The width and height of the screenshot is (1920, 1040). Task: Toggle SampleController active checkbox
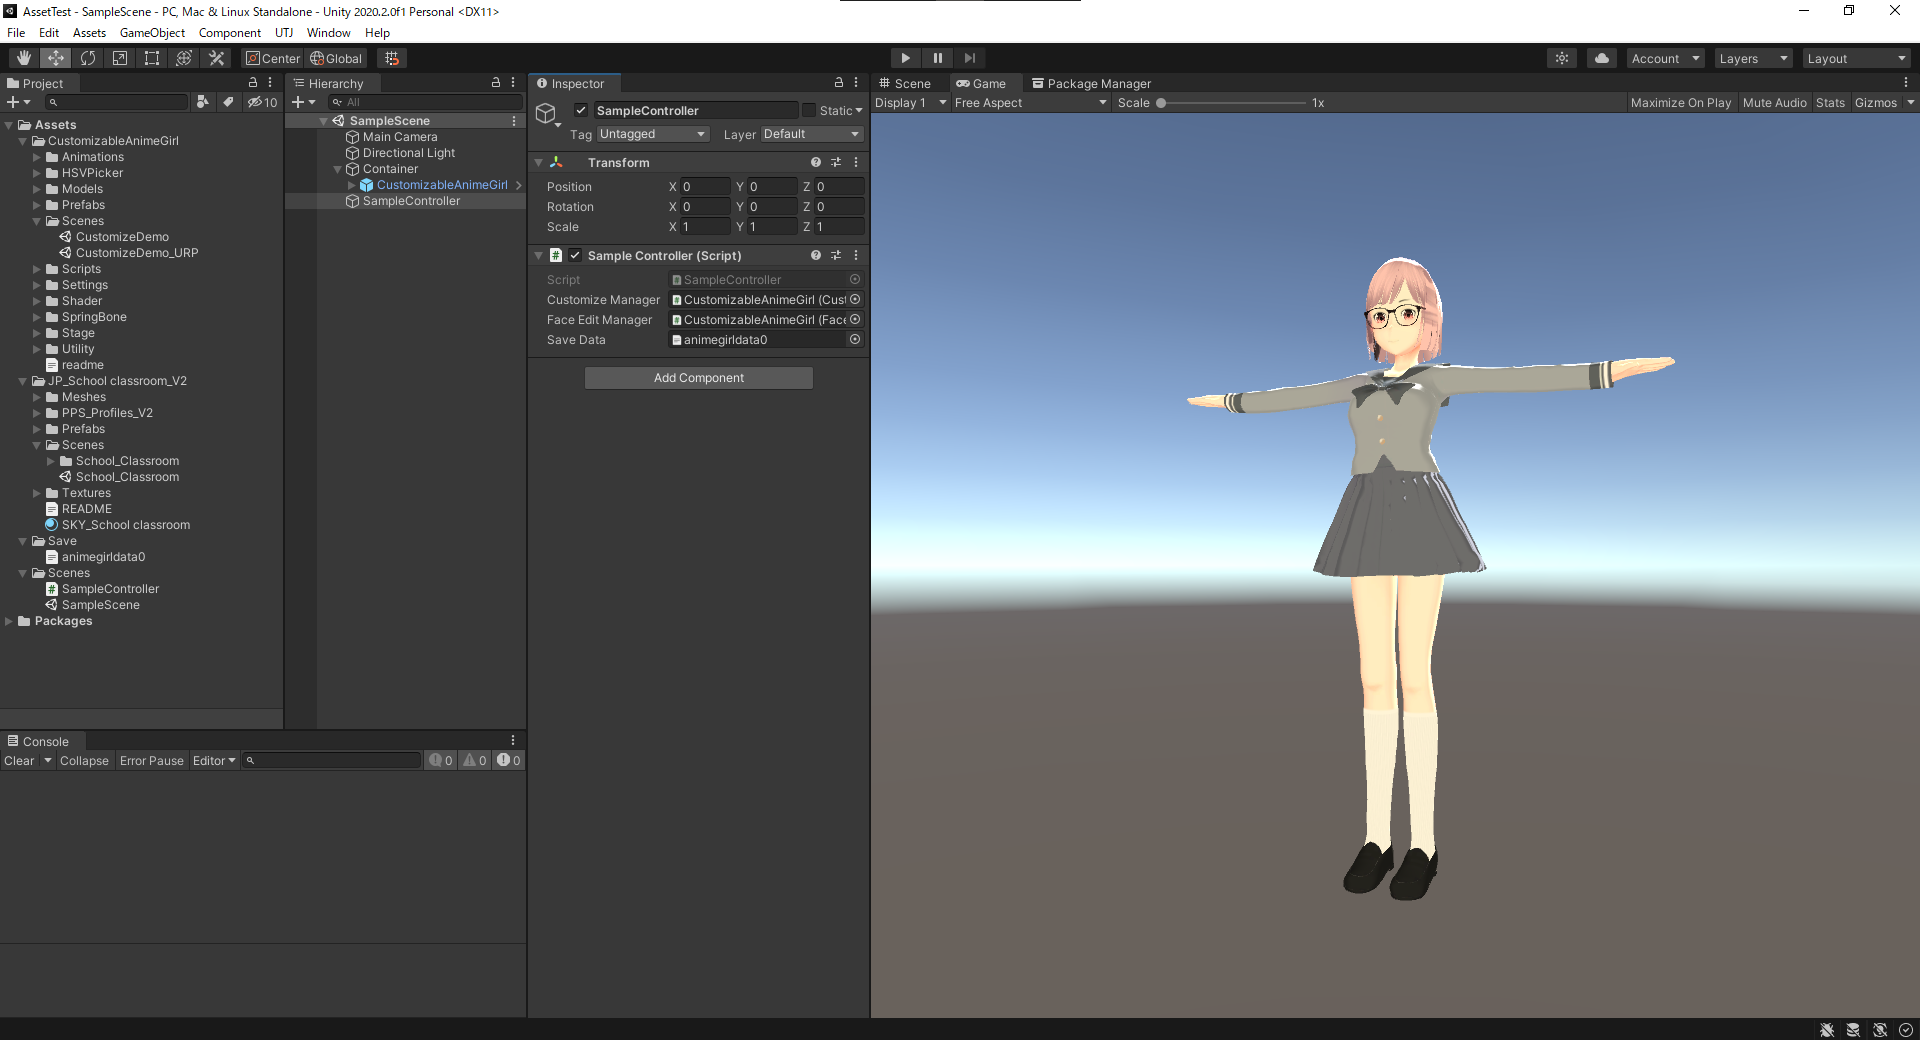point(581,110)
